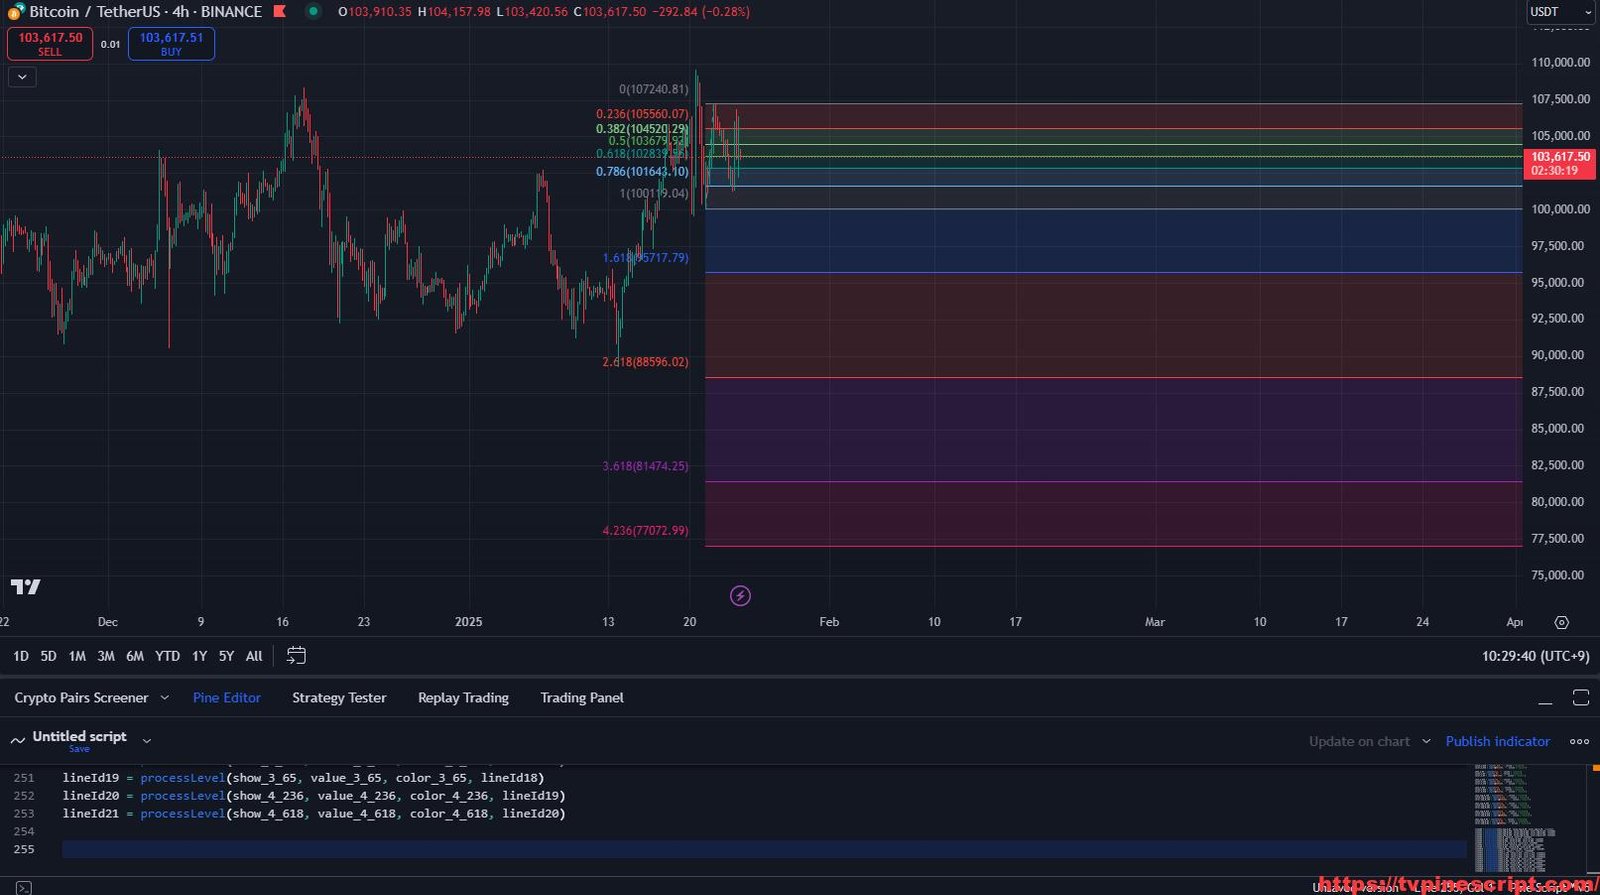Toggle the timezone clock (UTC+9)

[1535, 656]
